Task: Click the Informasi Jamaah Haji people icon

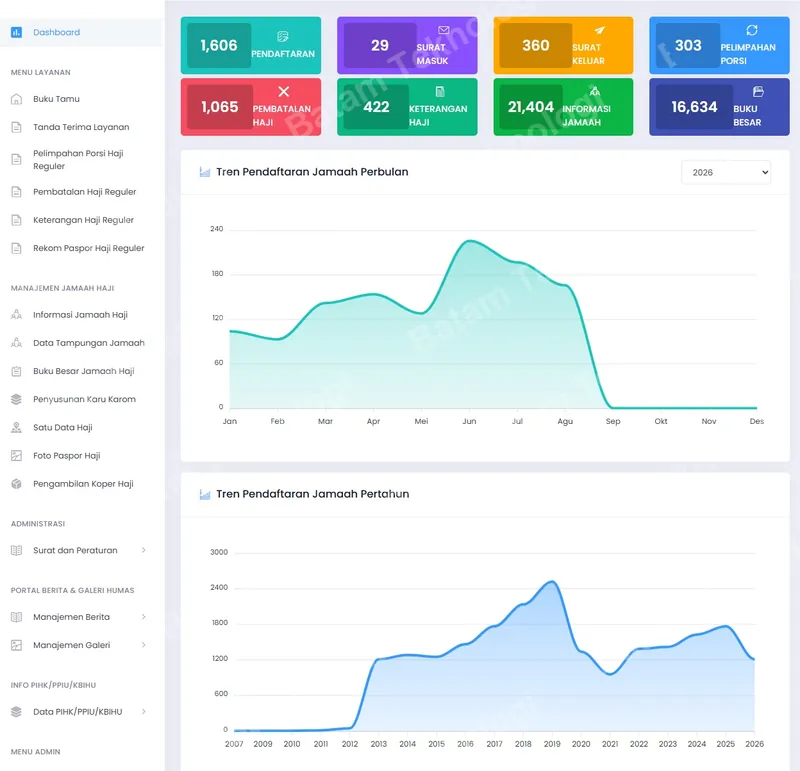Action: click(16, 315)
